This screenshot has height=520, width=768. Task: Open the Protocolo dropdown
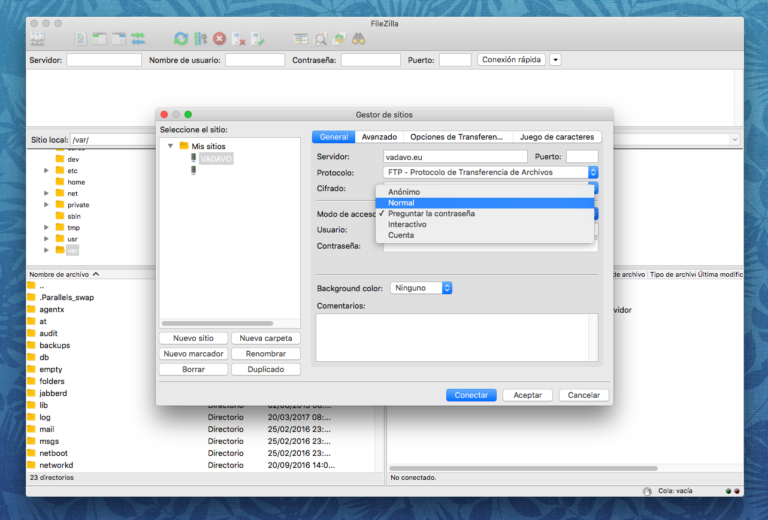click(x=490, y=172)
